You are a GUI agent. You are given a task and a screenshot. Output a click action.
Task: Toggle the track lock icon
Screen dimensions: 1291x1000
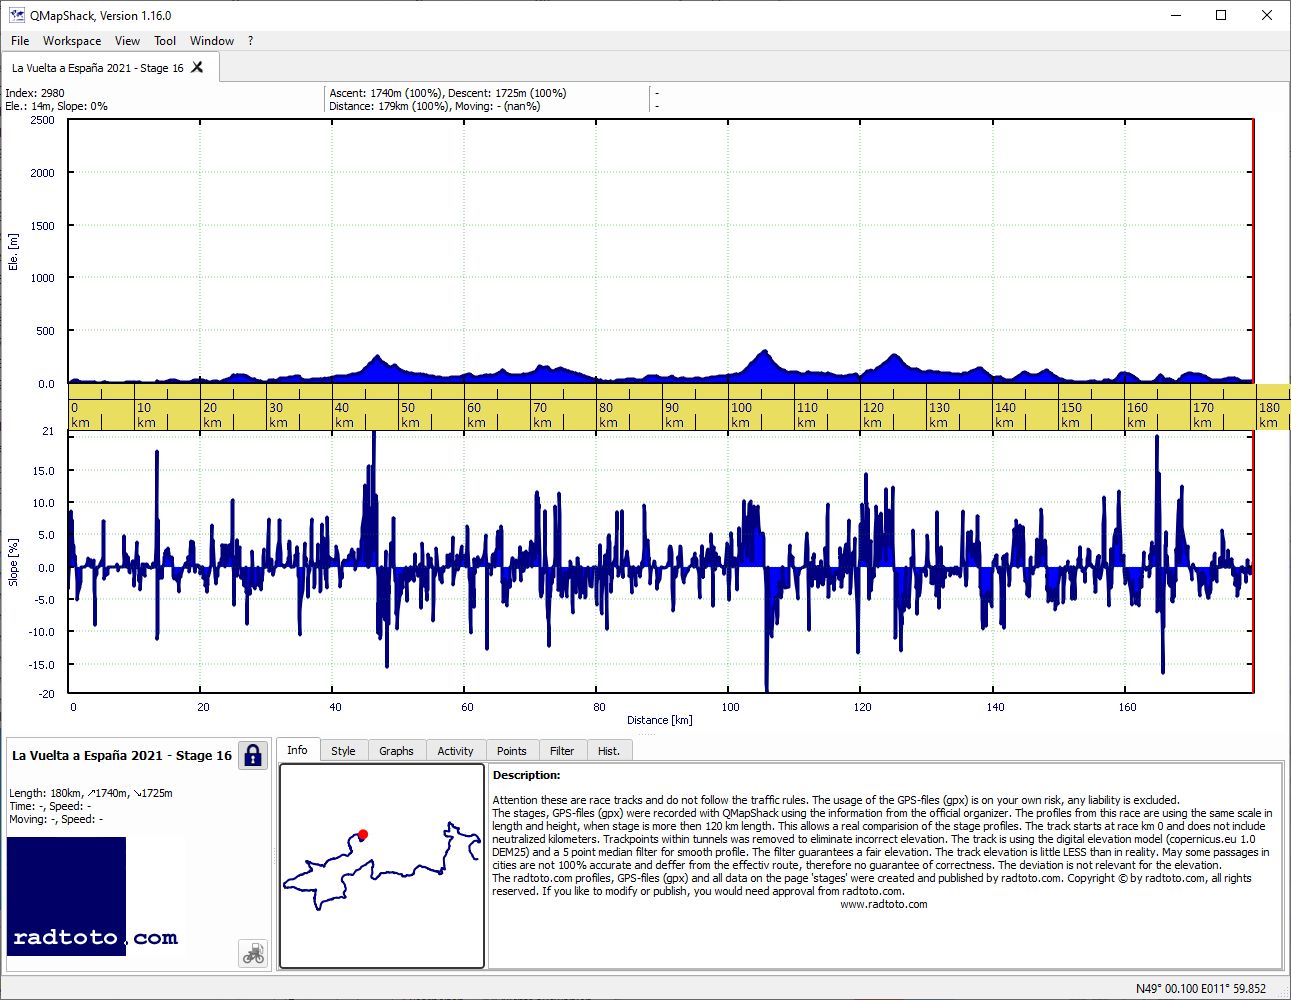click(x=253, y=755)
